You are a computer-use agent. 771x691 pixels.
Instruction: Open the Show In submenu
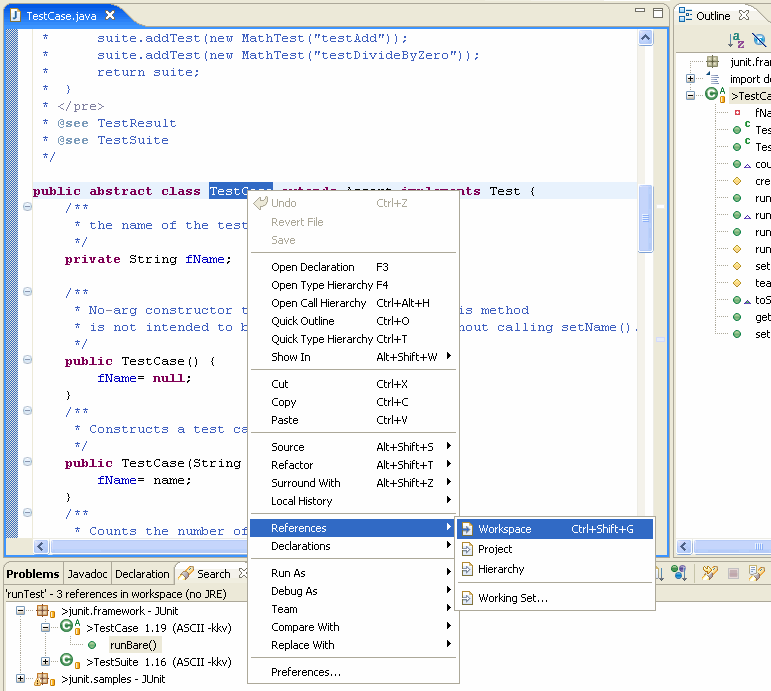353,357
